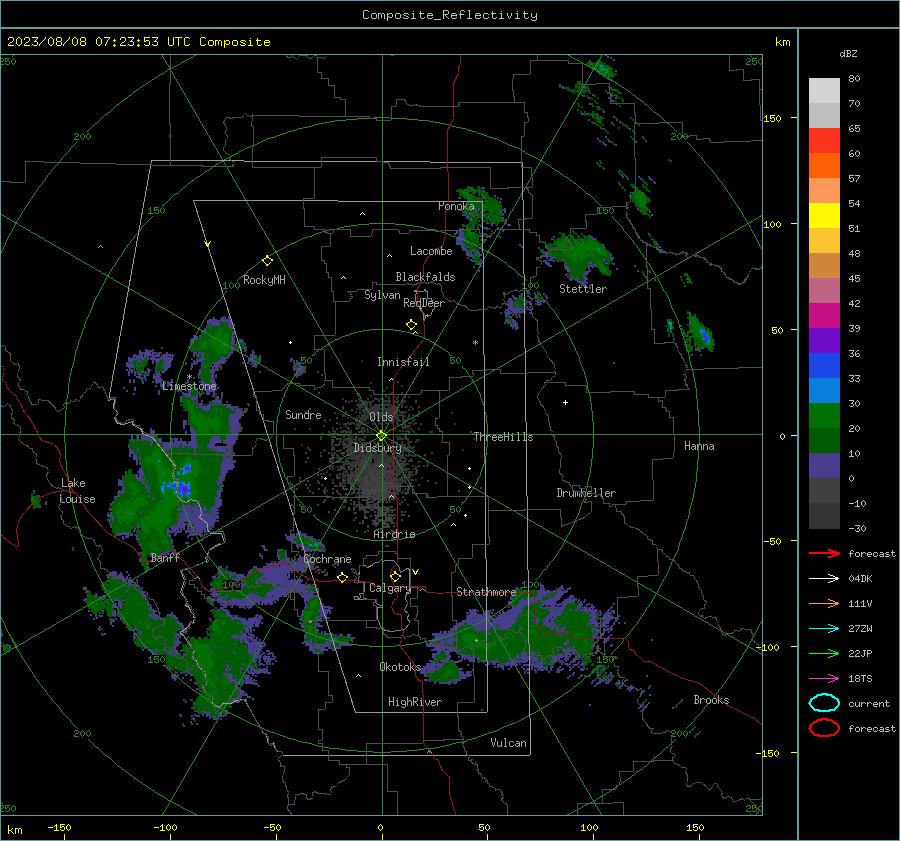Click the yellow diamond marker below RedDeer

click(x=411, y=325)
